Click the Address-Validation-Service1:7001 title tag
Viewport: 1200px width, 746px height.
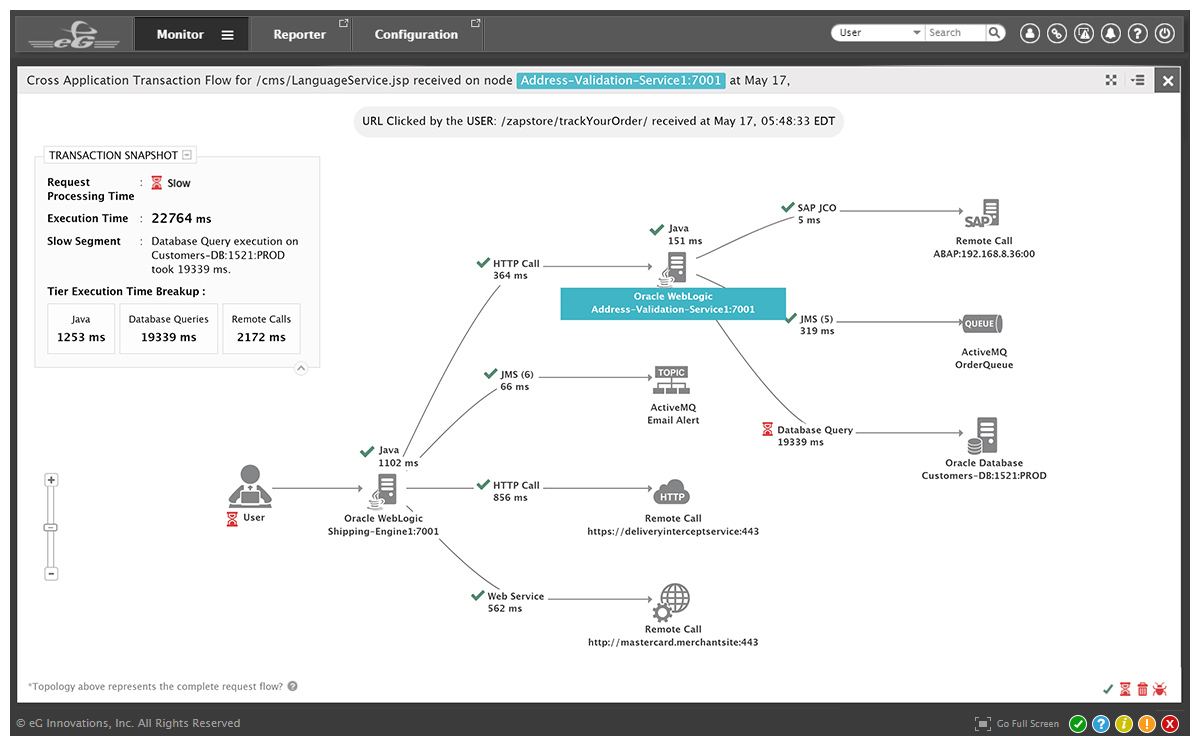pos(621,80)
